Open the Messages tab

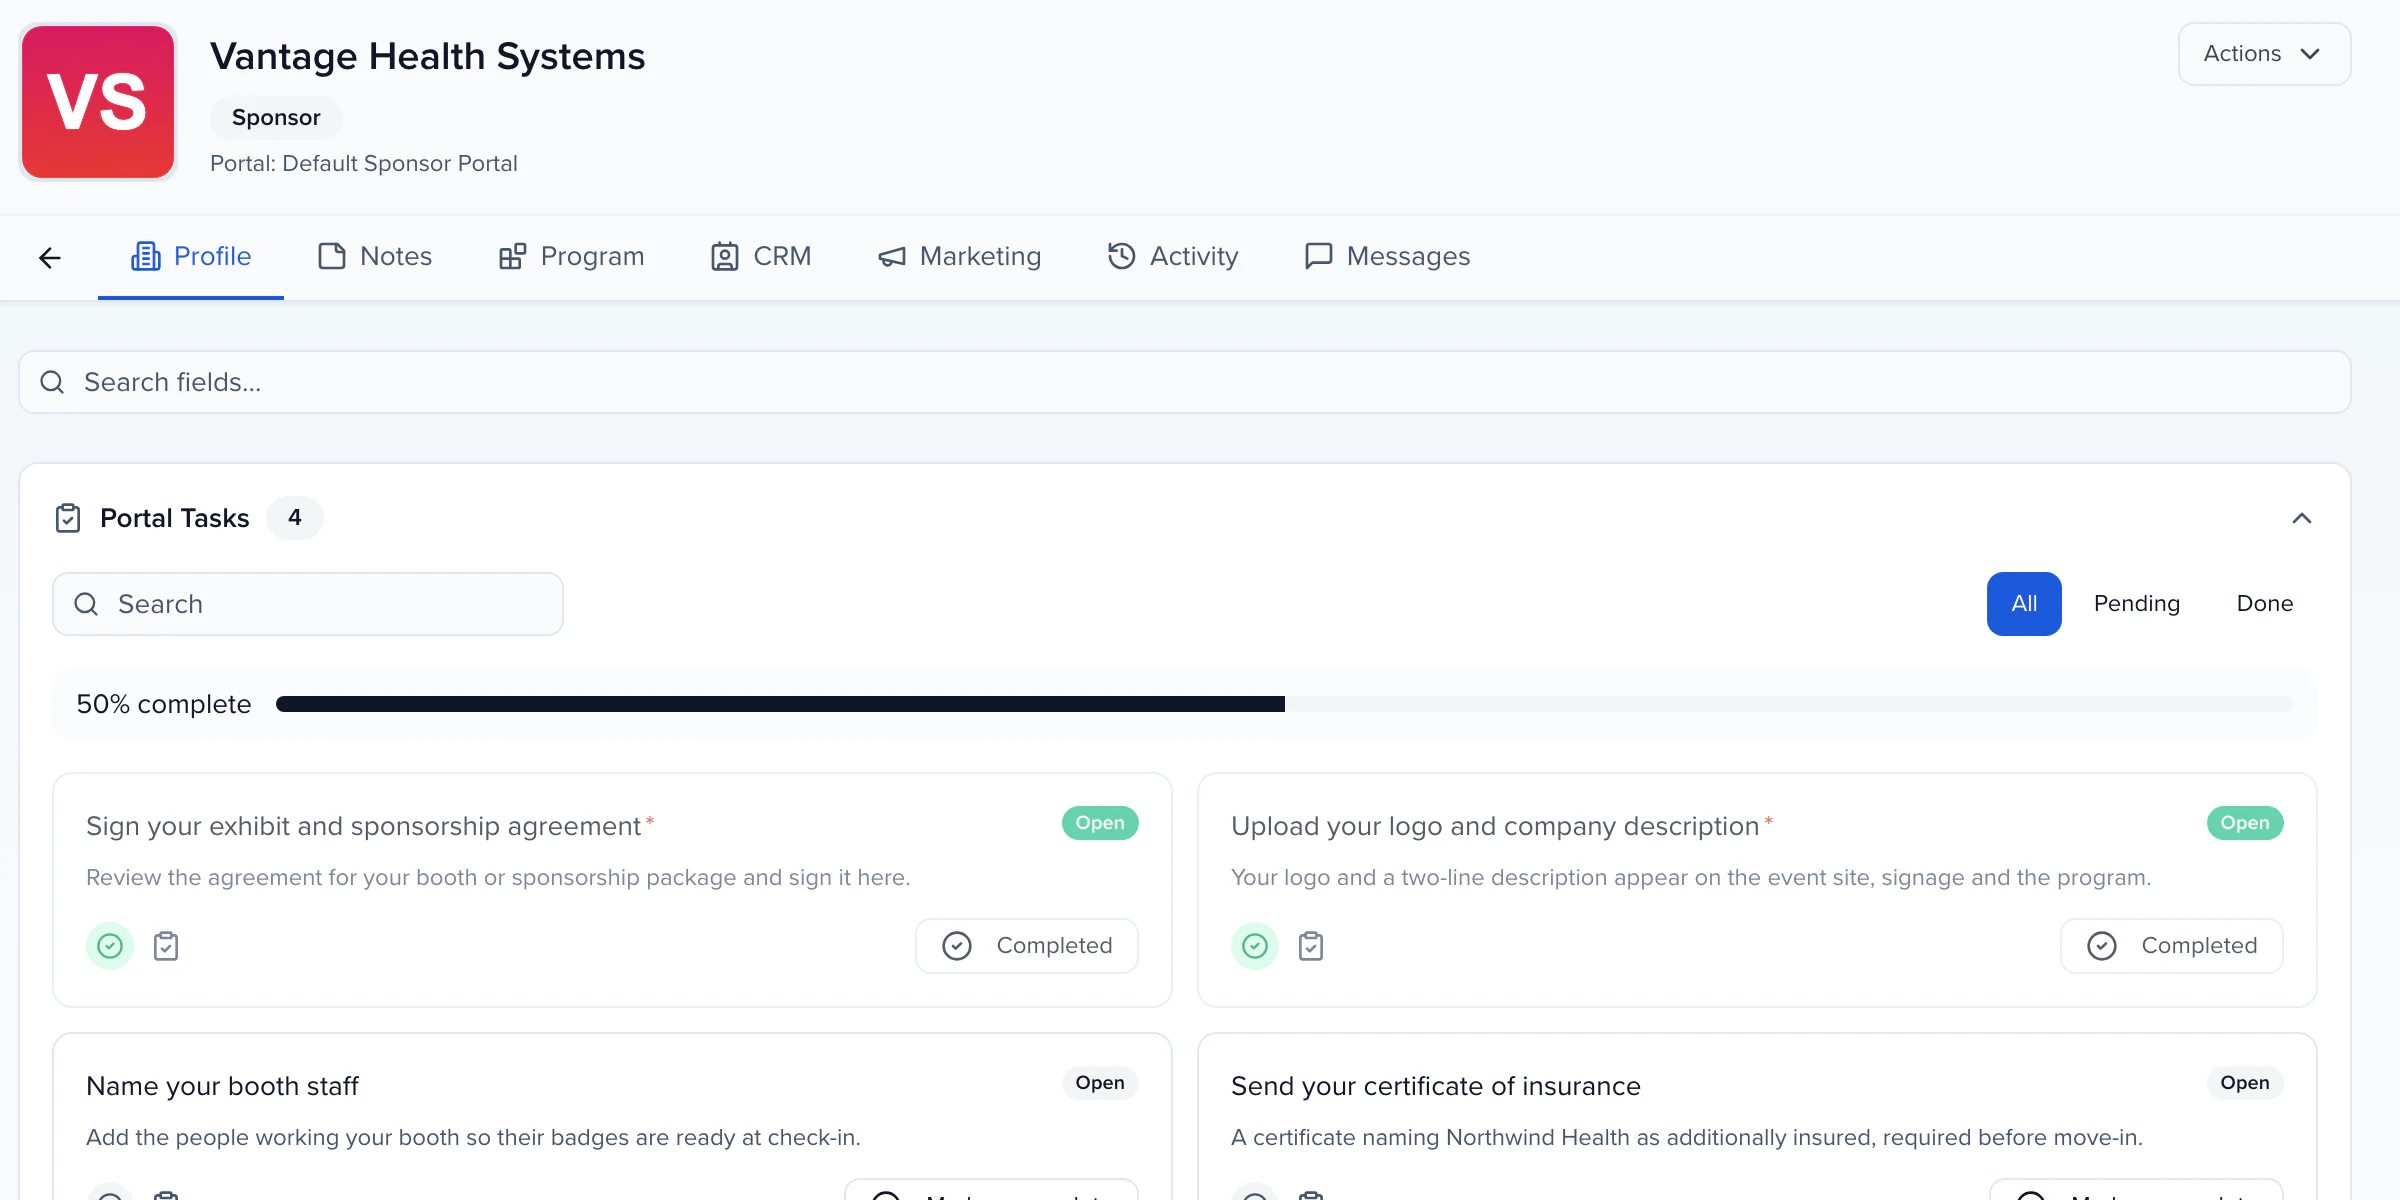point(1387,256)
